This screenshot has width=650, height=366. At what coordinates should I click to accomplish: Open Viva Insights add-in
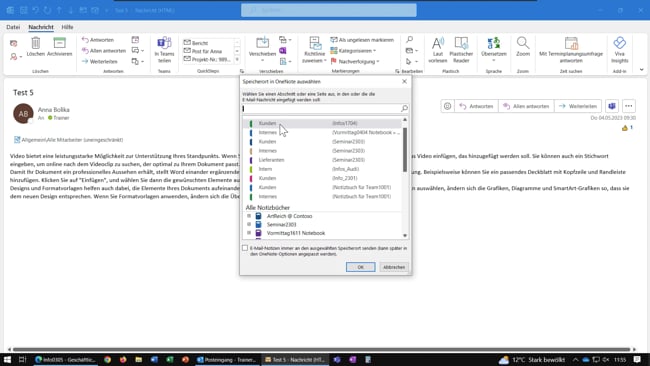pyautogui.click(x=619, y=49)
